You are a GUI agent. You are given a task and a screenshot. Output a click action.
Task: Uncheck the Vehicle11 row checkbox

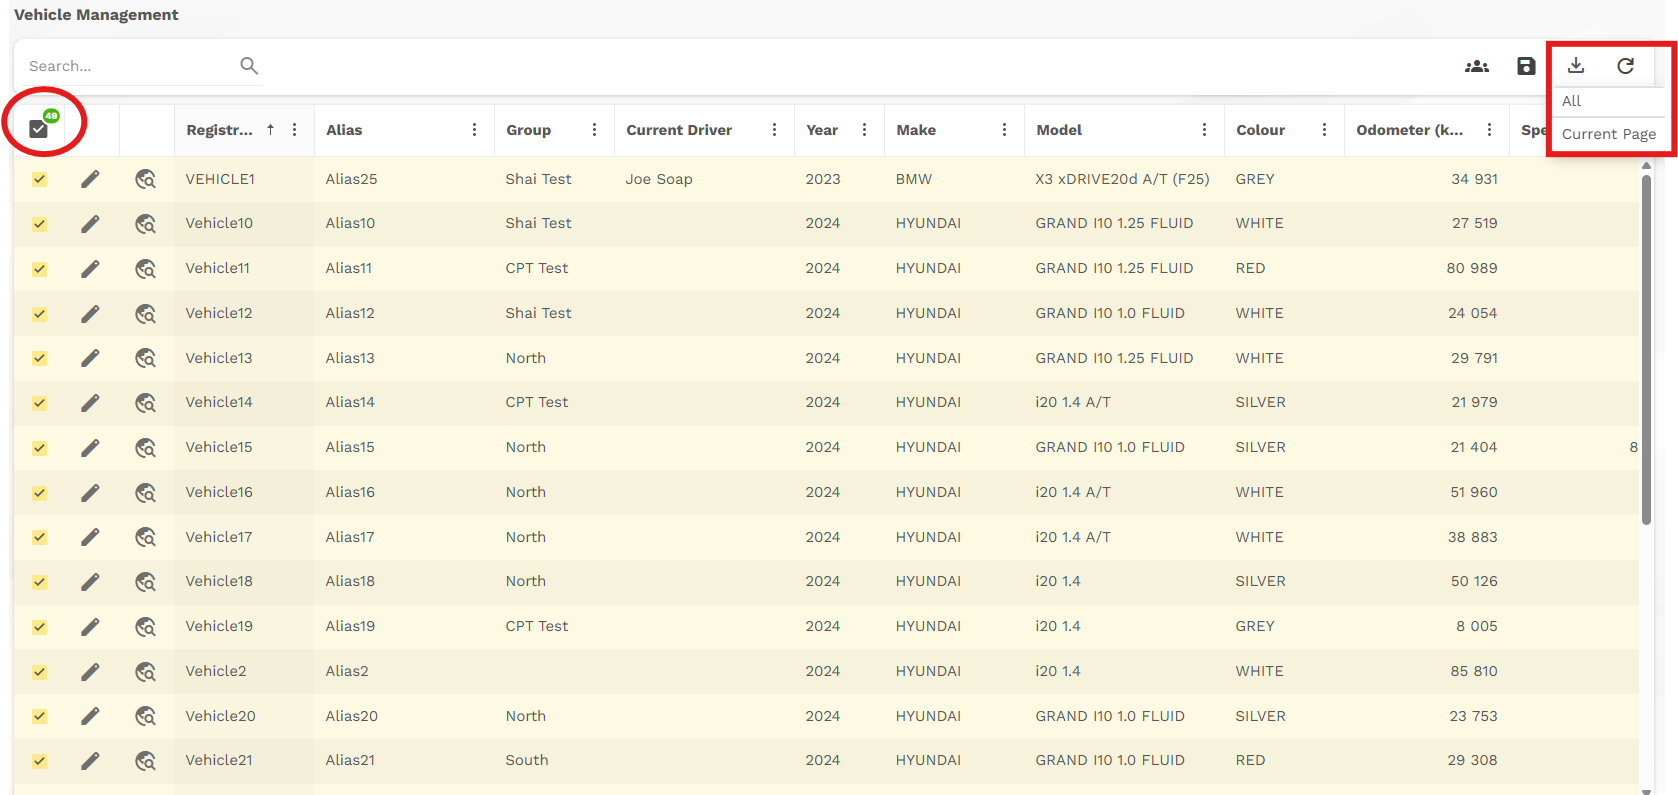pyautogui.click(x=39, y=269)
